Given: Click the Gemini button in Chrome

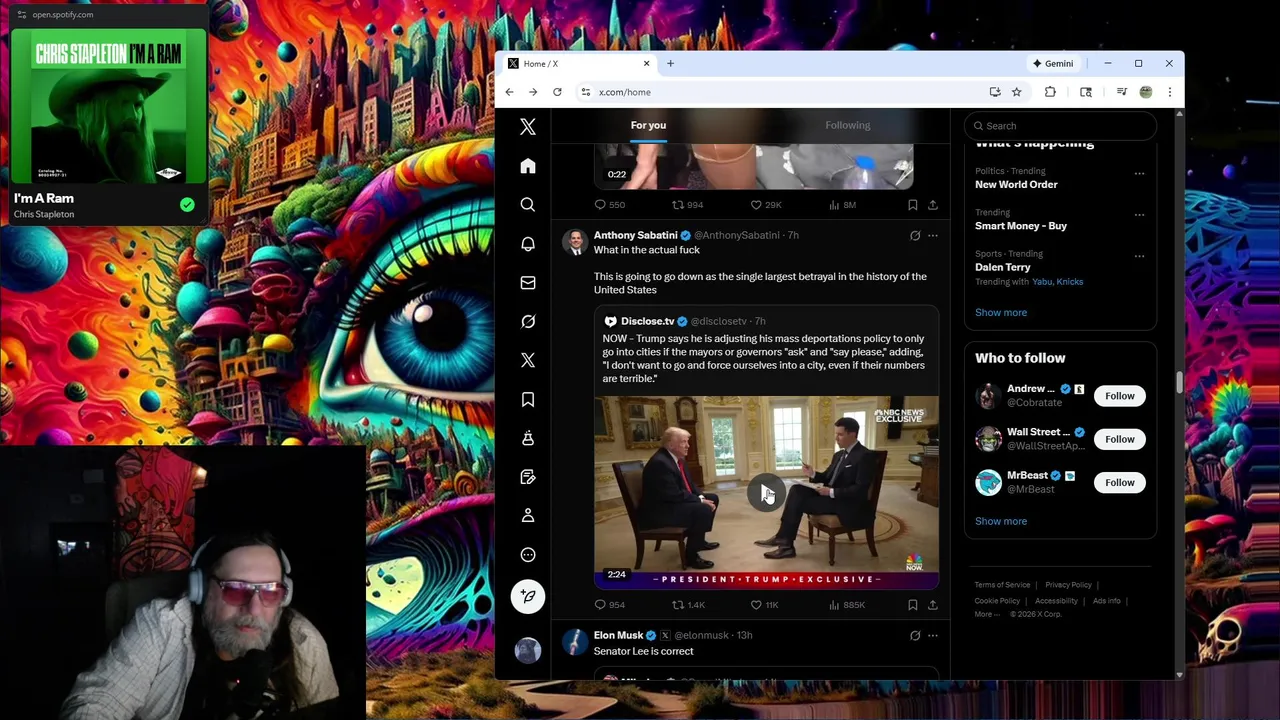Looking at the screenshot, I should (x=1053, y=63).
